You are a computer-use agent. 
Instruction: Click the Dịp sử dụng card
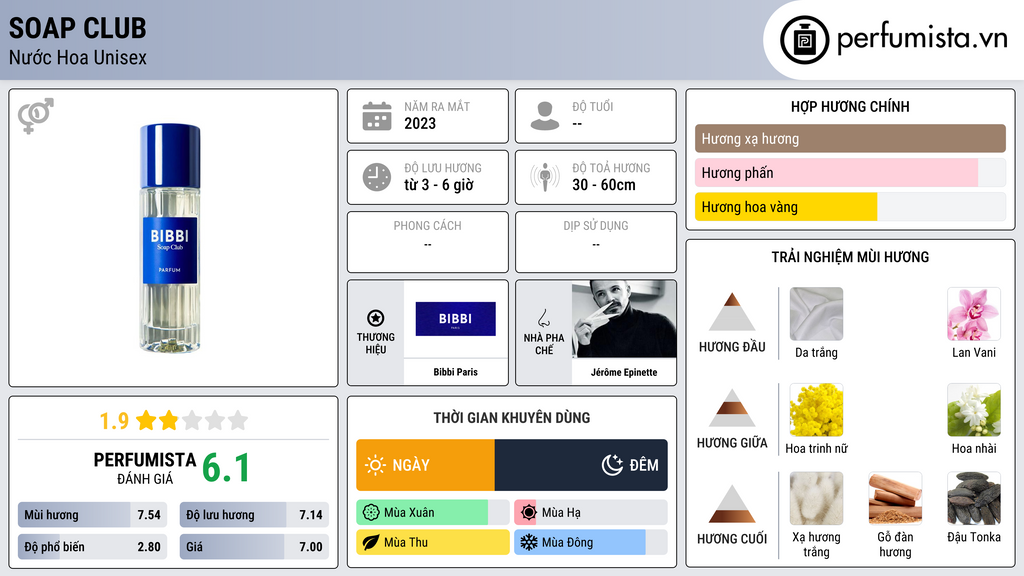596,242
